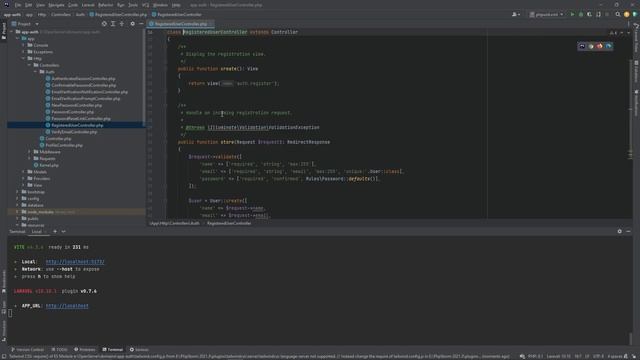The height and width of the screenshot is (360, 640).
Task: Start debugging with the bug icon
Action: (581, 14)
